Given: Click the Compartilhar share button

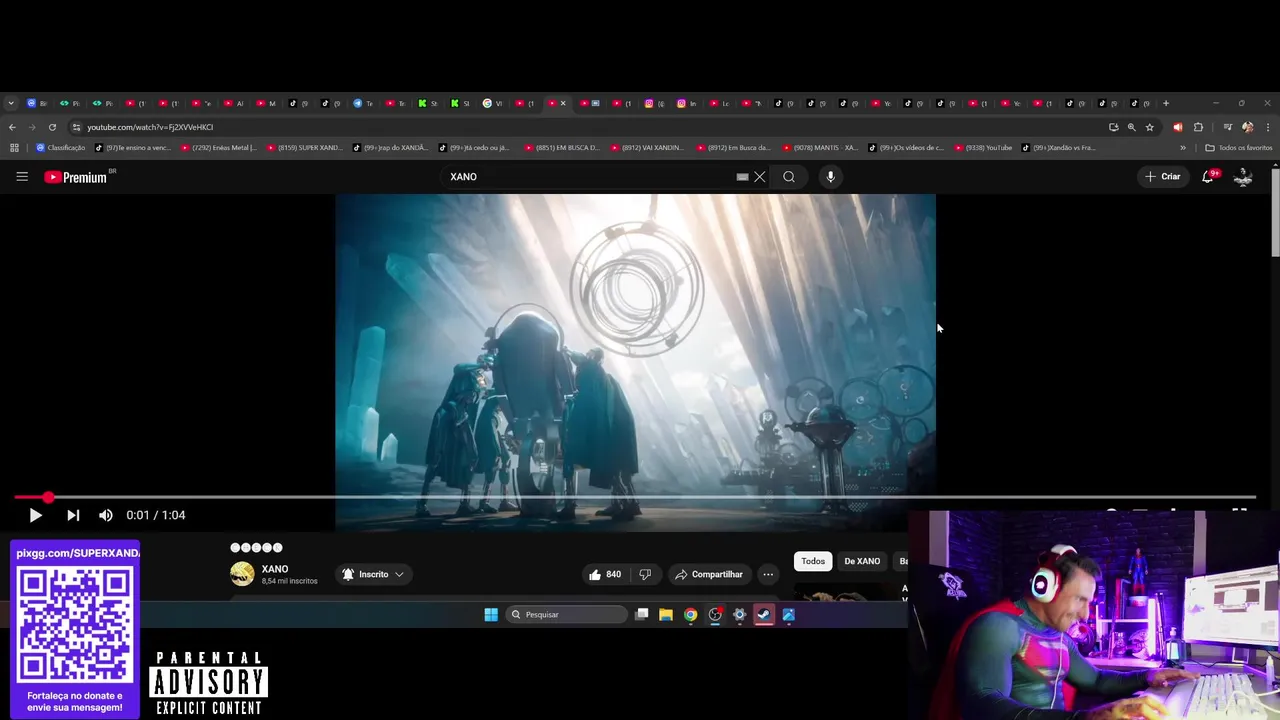Looking at the screenshot, I should point(708,574).
